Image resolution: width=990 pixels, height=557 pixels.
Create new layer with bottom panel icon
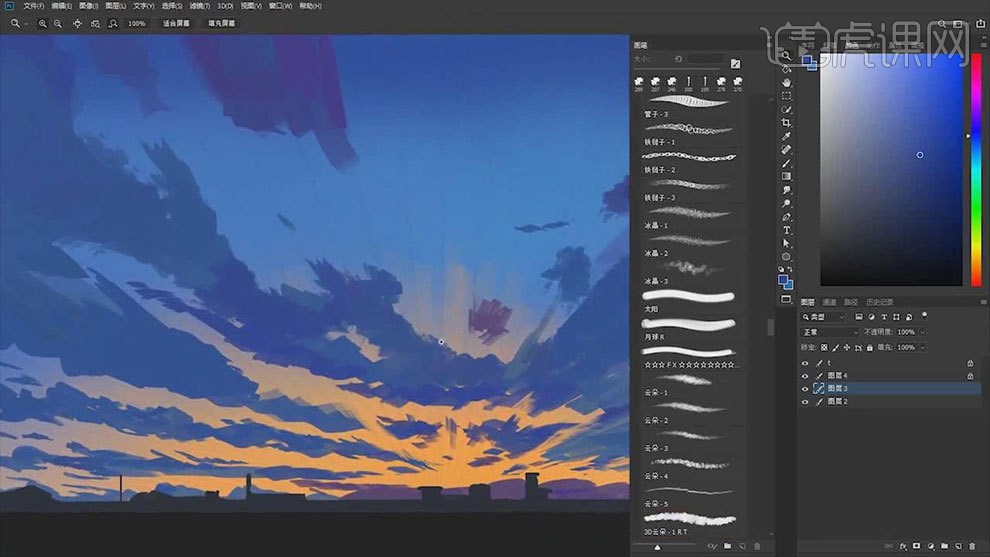(958, 546)
